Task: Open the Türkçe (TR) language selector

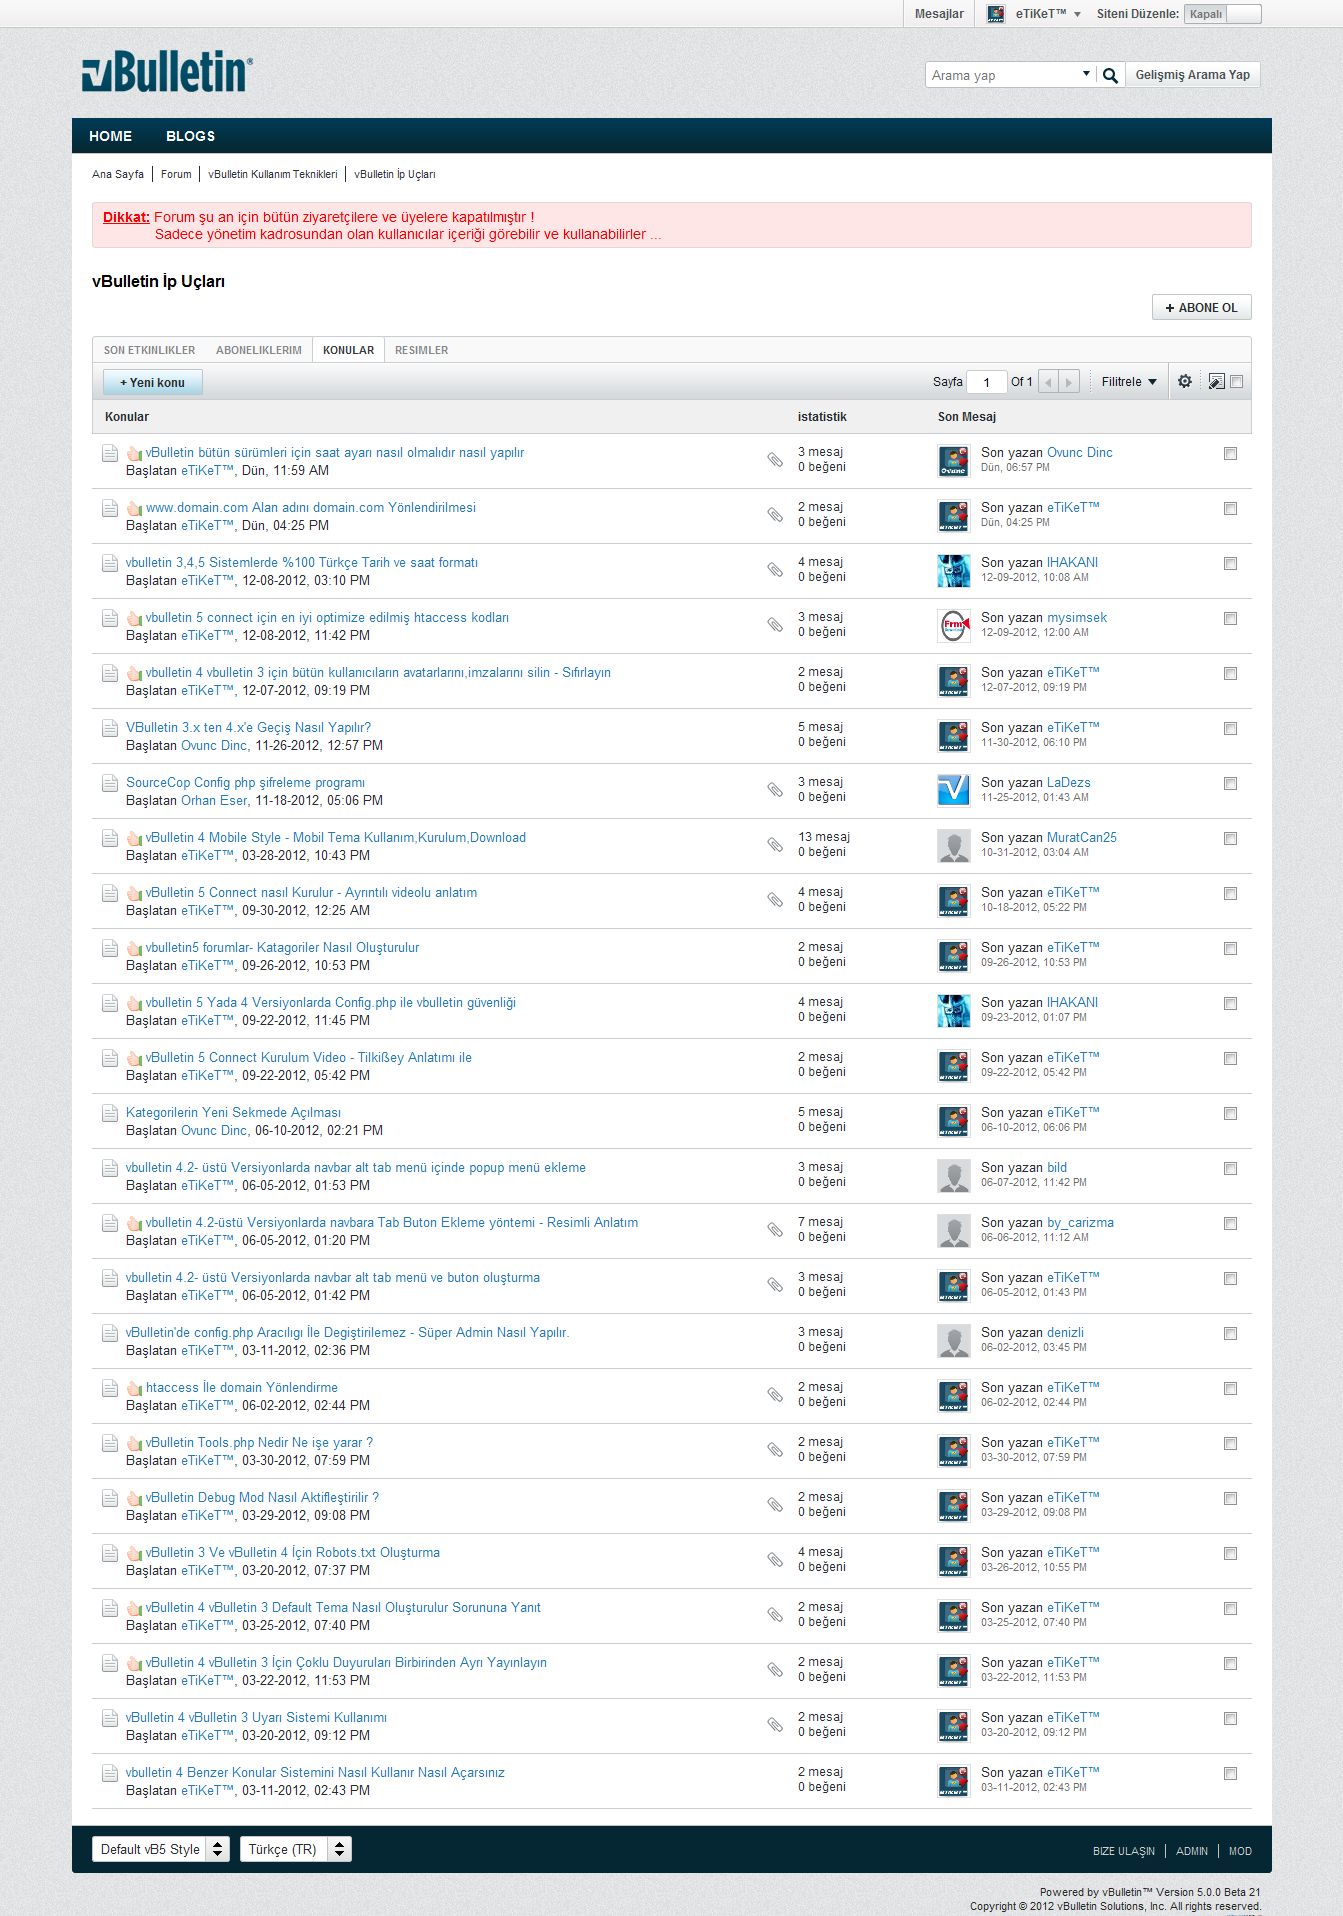Action: point(295,1849)
